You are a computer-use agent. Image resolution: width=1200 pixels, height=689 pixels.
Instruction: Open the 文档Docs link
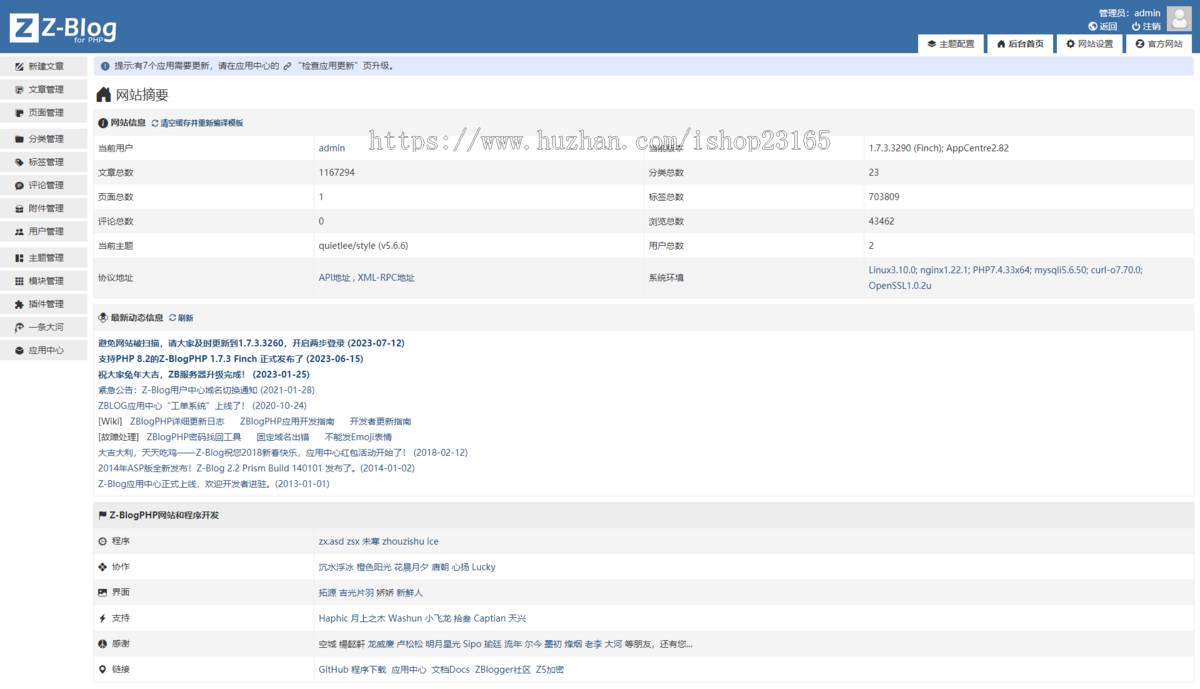coord(450,670)
